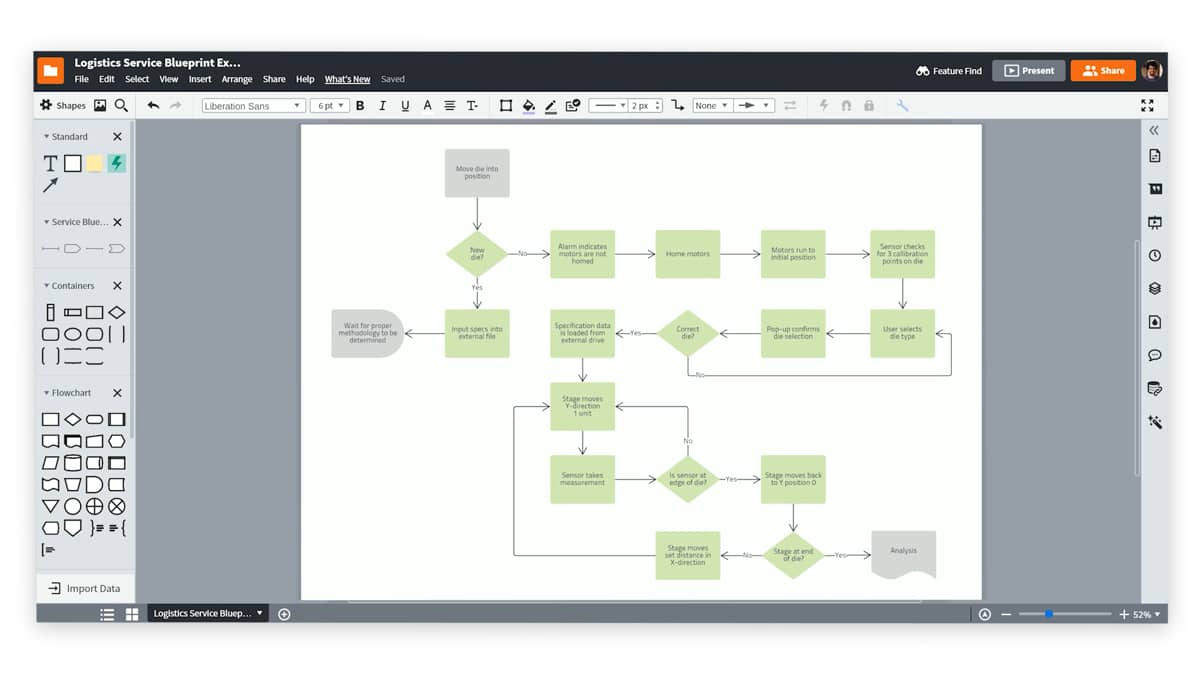Open the Liberation Sans font dropdown
The height and width of the screenshot is (675, 1200).
pyautogui.click(x=253, y=105)
